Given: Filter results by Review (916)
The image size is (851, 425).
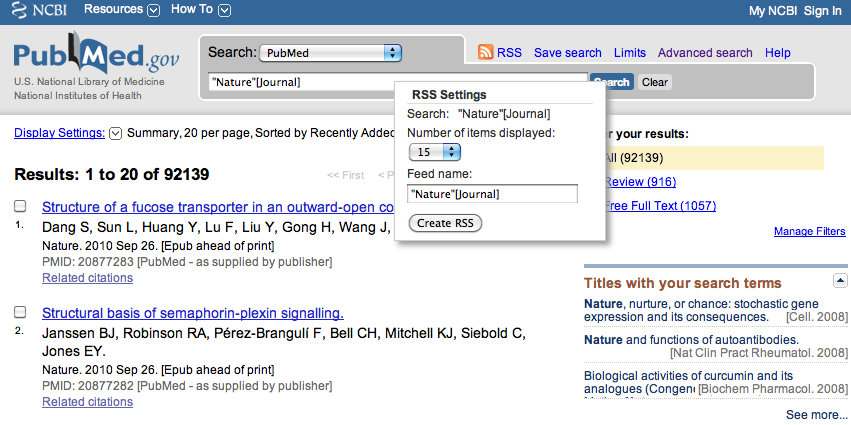Looking at the screenshot, I should tap(640, 182).
